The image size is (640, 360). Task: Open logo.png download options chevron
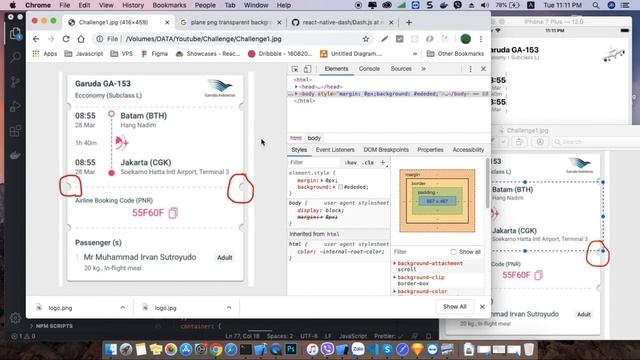tap(122, 307)
